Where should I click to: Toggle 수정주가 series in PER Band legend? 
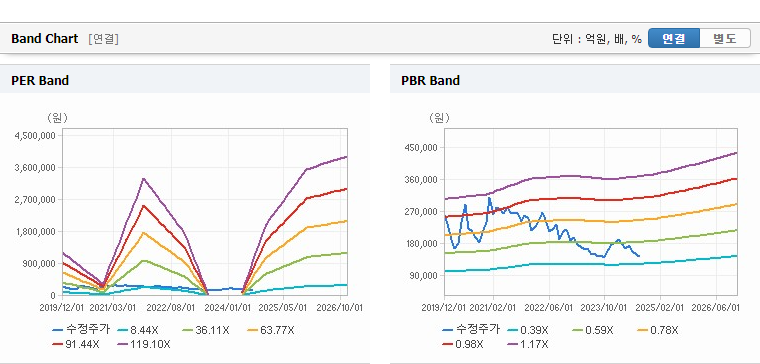81,330
